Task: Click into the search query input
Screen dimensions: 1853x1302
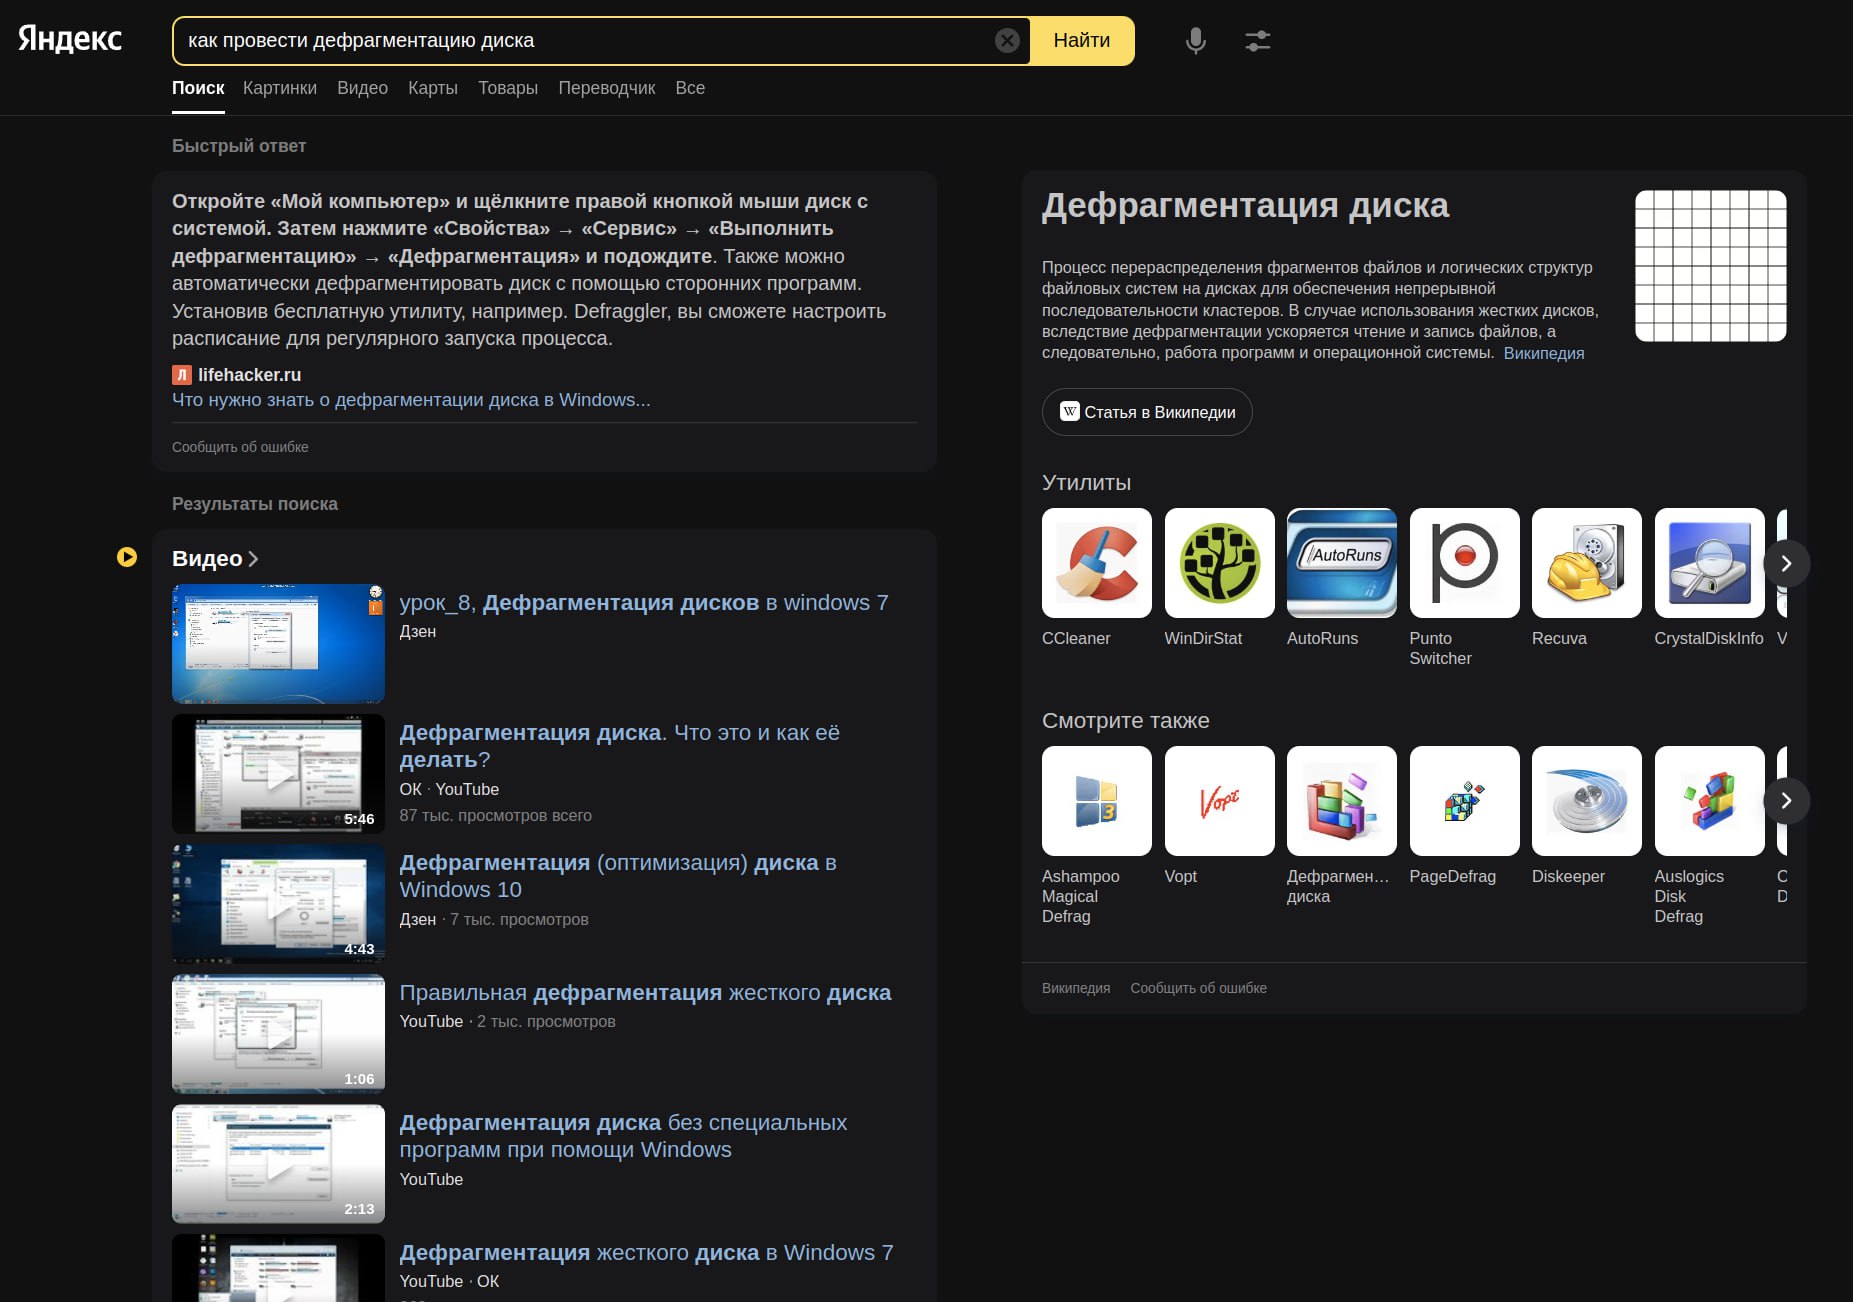Action: coord(585,41)
